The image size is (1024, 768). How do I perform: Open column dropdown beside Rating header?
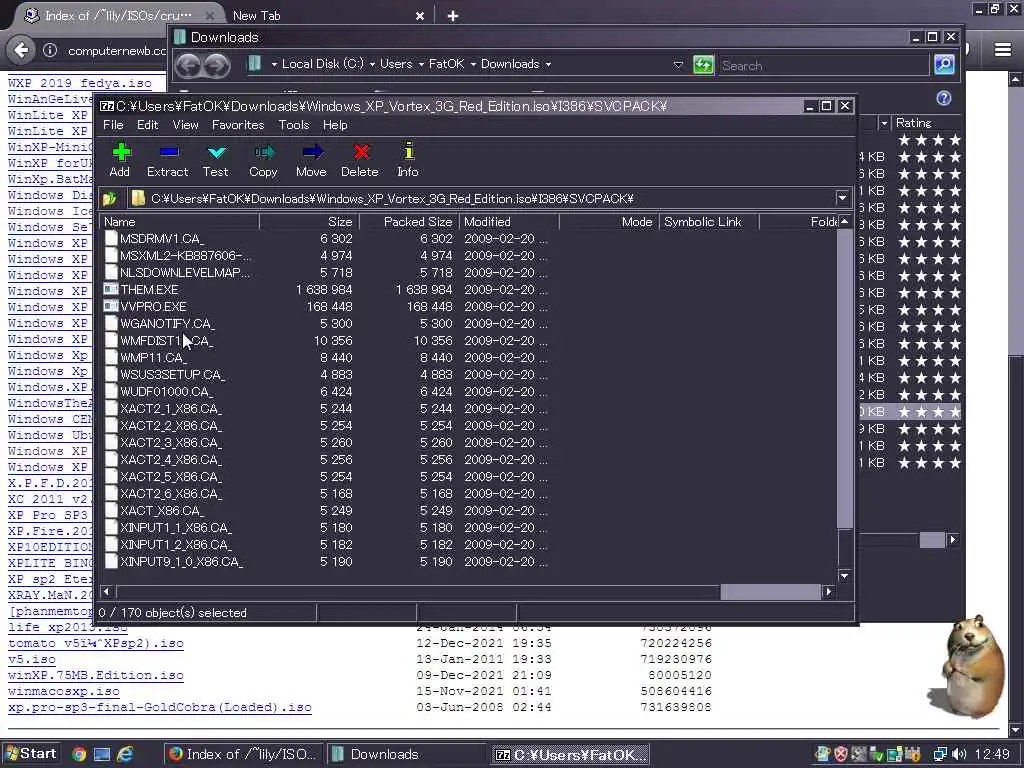(x=884, y=123)
